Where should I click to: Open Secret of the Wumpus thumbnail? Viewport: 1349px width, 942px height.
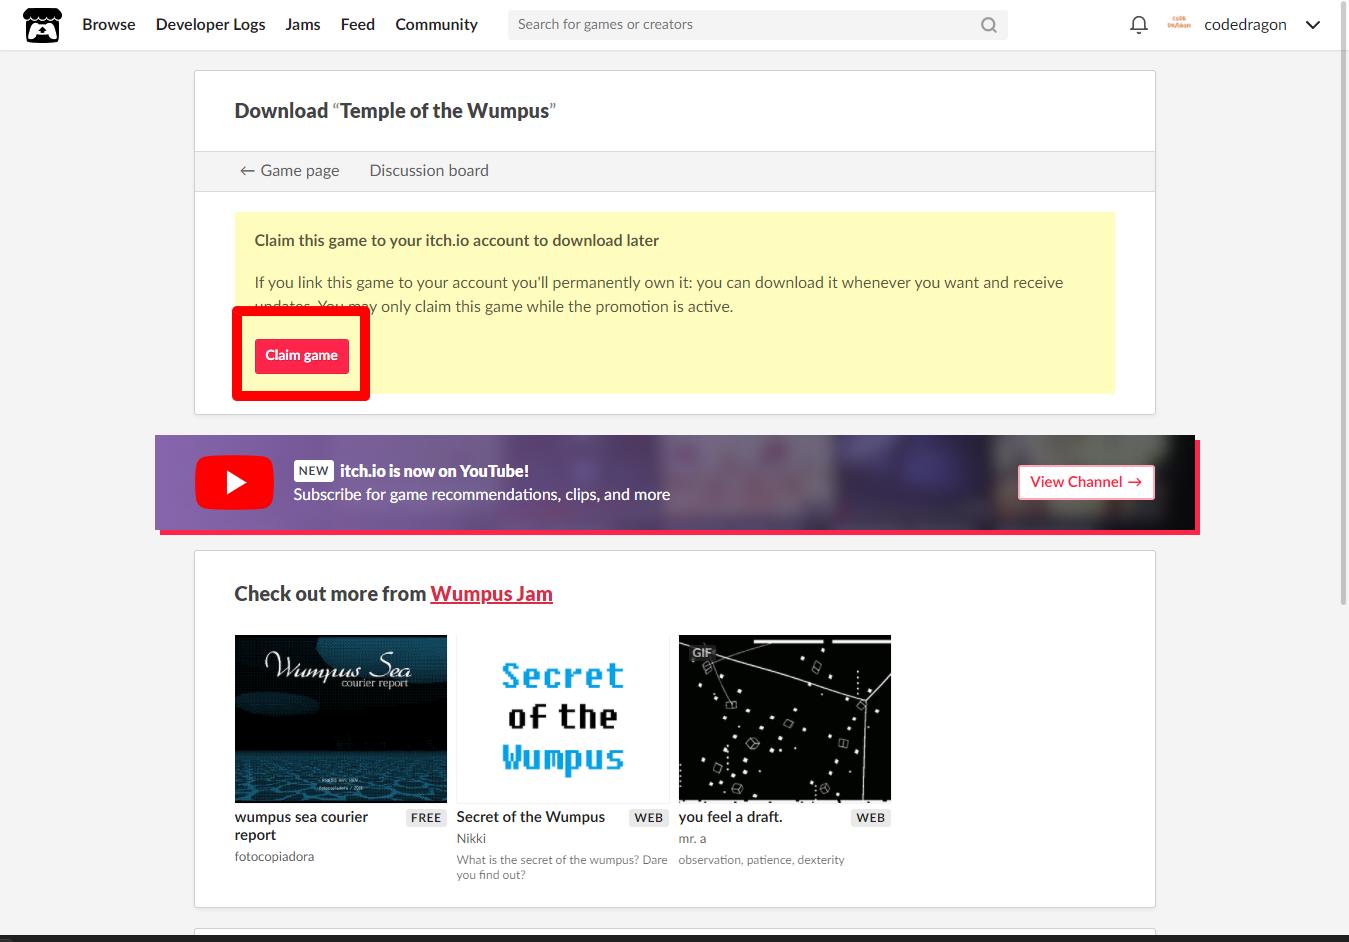click(x=563, y=718)
